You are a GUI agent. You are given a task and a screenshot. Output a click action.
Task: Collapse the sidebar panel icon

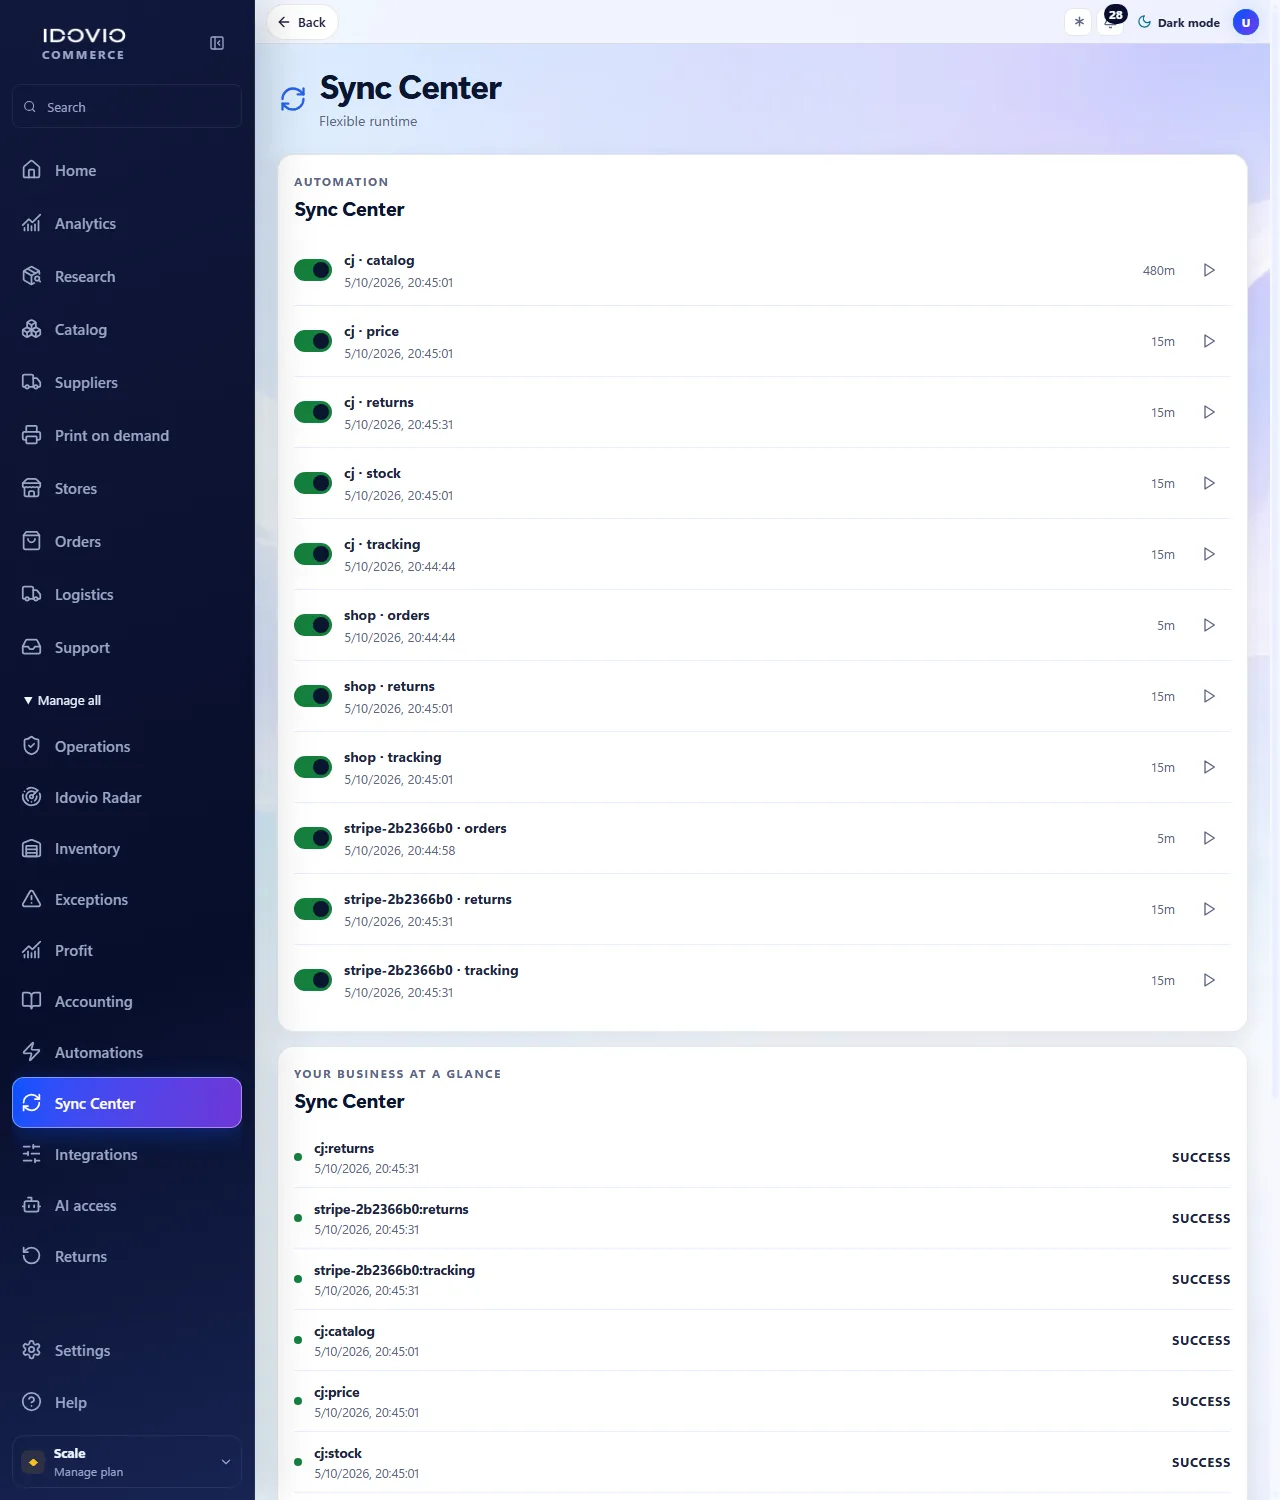pyautogui.click(x=217, y=43)
